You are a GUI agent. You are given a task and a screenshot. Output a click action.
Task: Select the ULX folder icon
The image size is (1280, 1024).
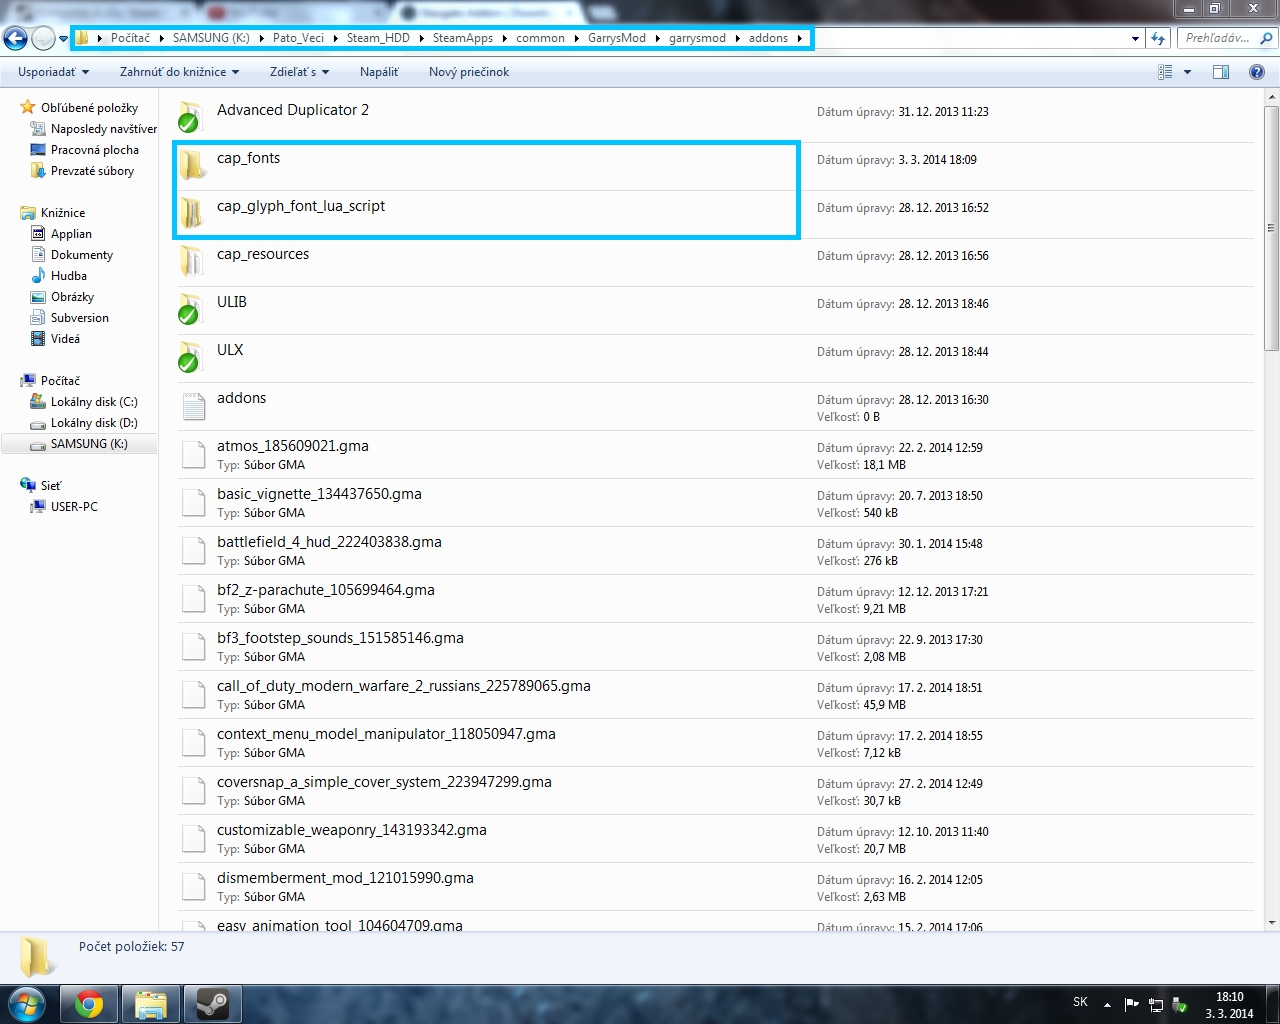pyautogui.click(x=191, y=357)
